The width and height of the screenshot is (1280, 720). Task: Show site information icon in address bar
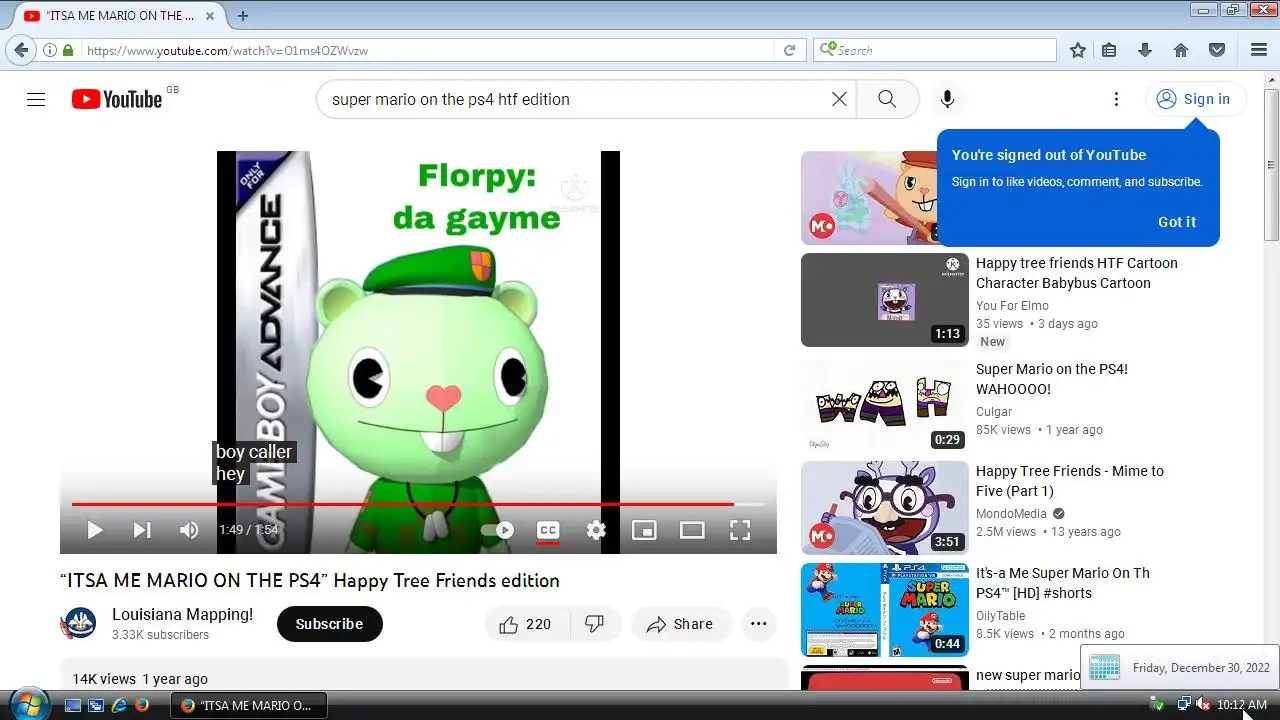click(x=49, y=50)
